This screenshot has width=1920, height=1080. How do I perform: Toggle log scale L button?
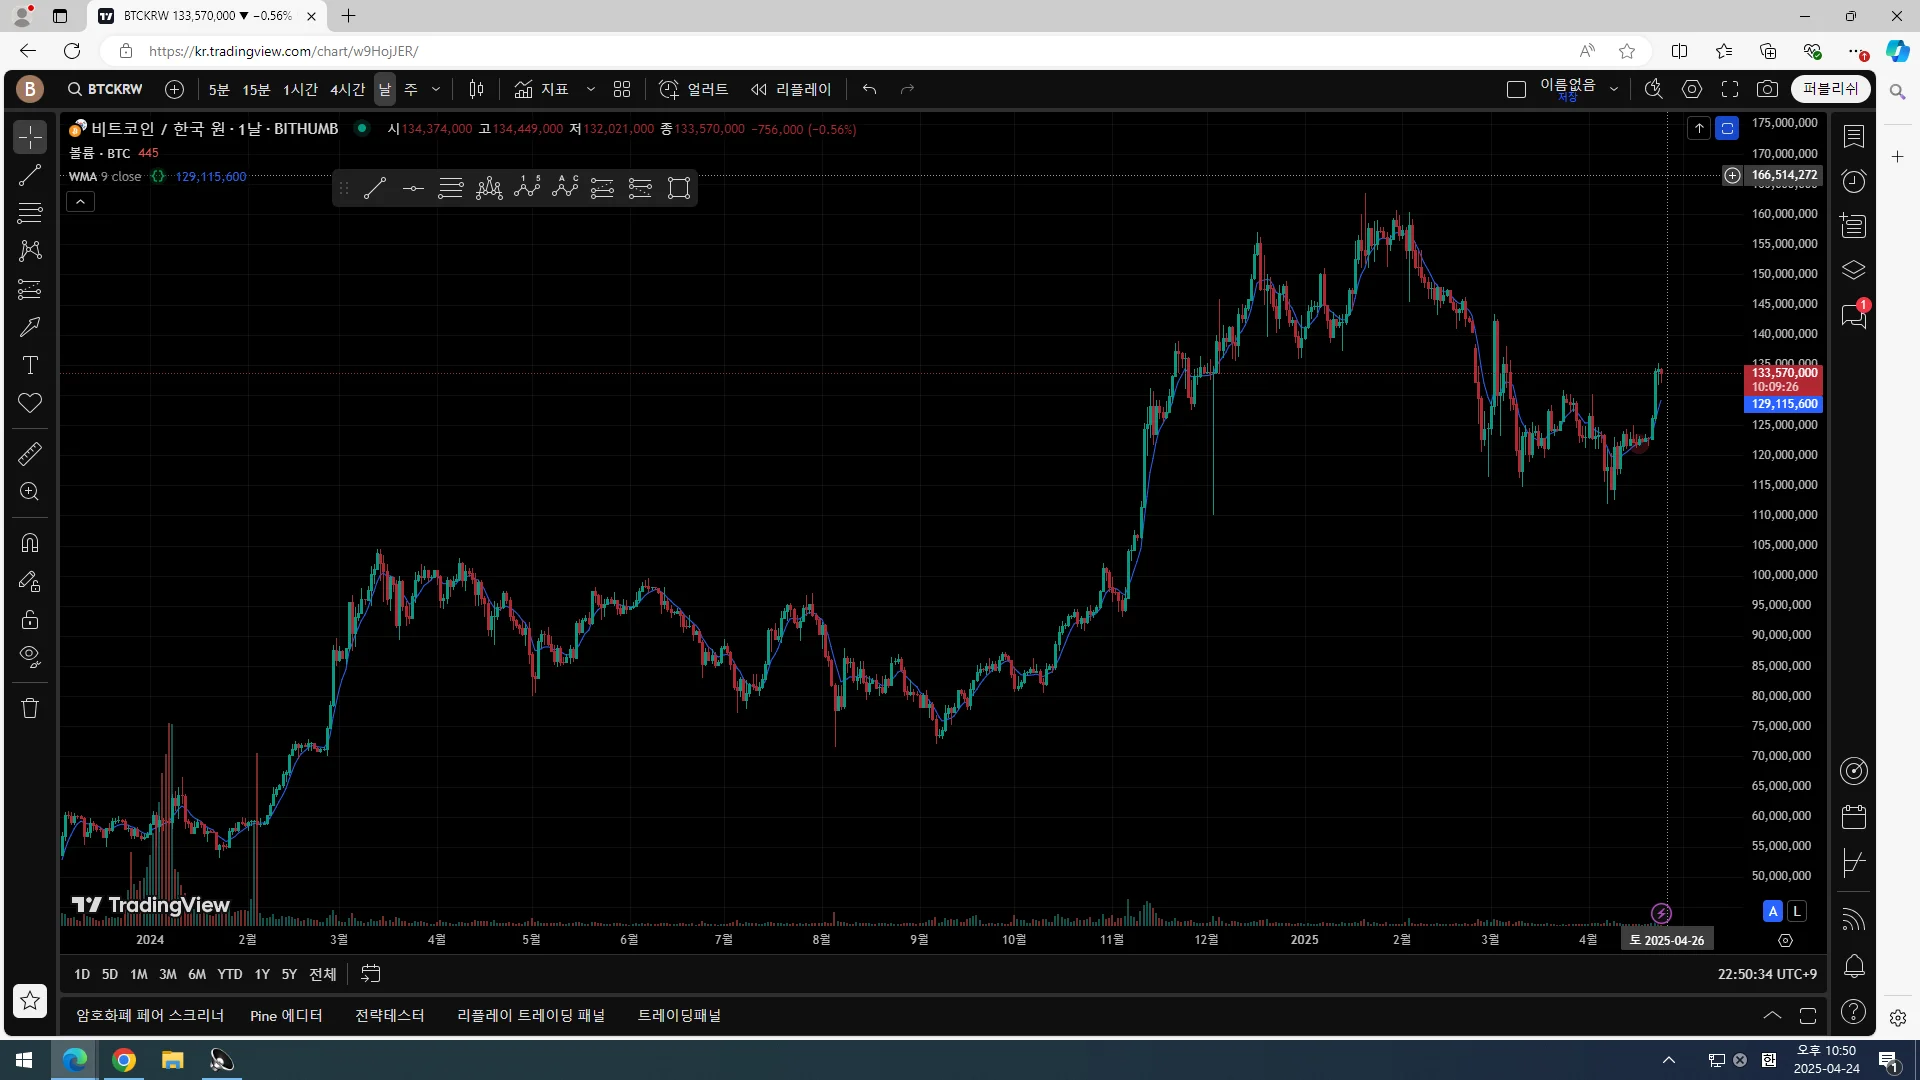1797,911
